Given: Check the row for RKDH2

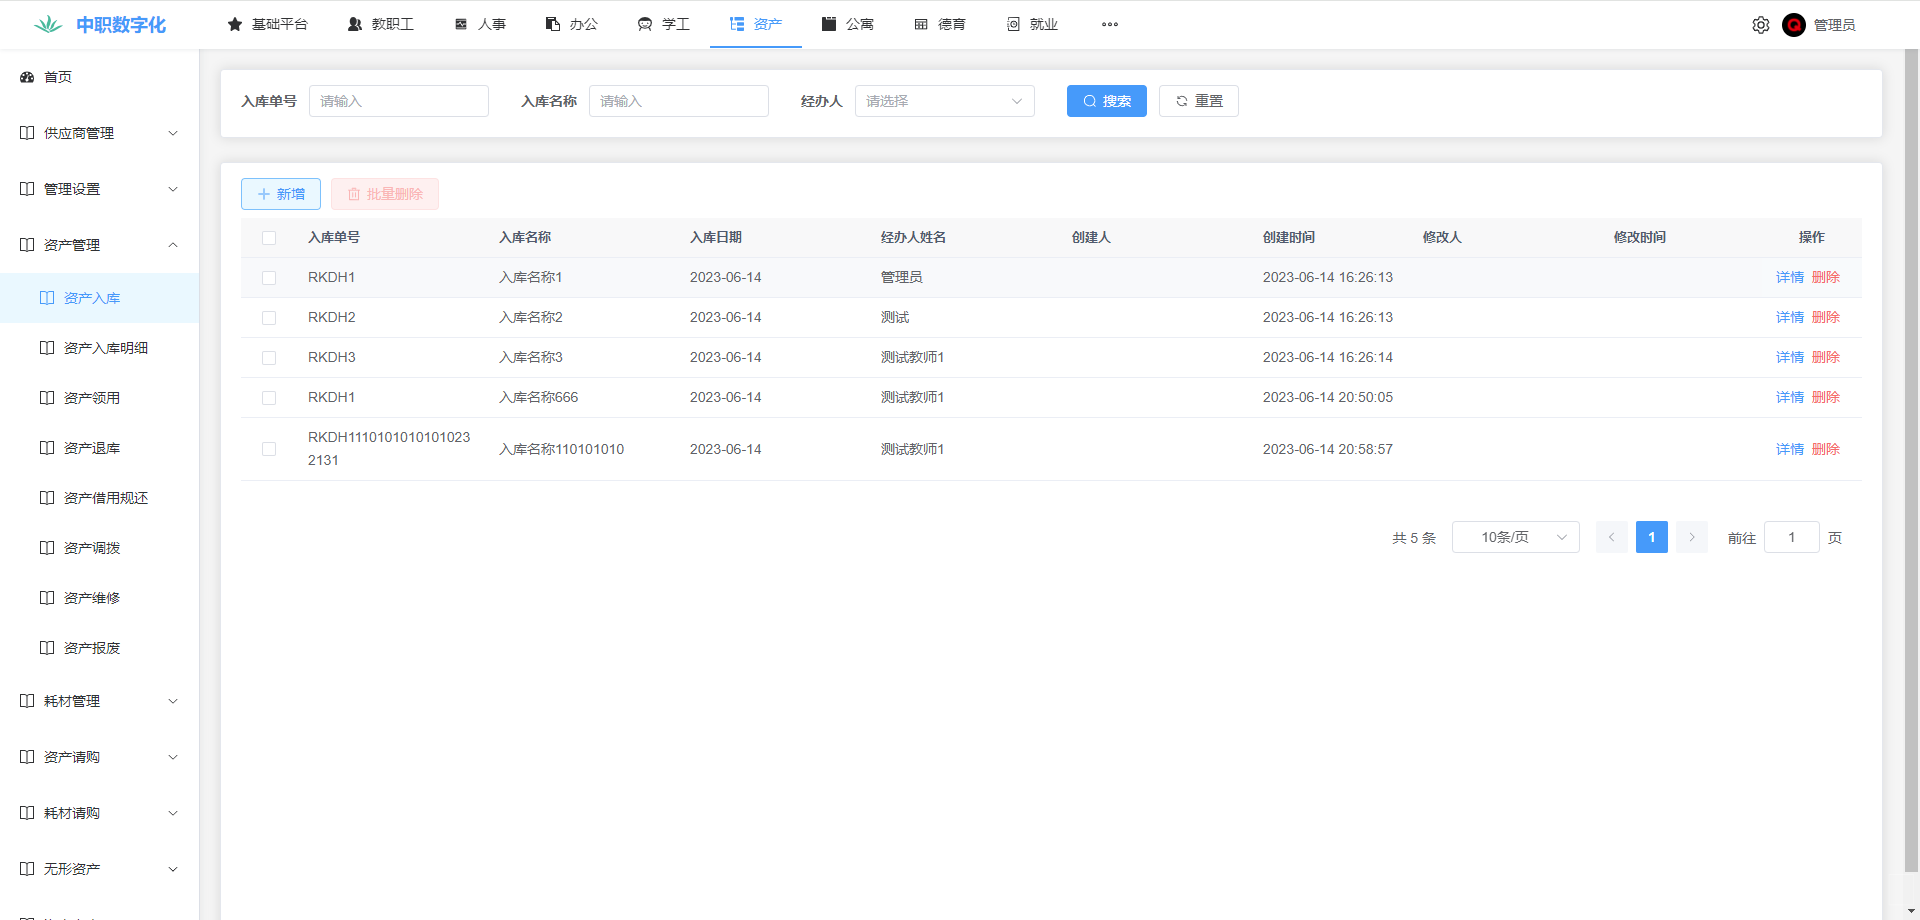Looking at the screenshot, I should tap(269, 318).
